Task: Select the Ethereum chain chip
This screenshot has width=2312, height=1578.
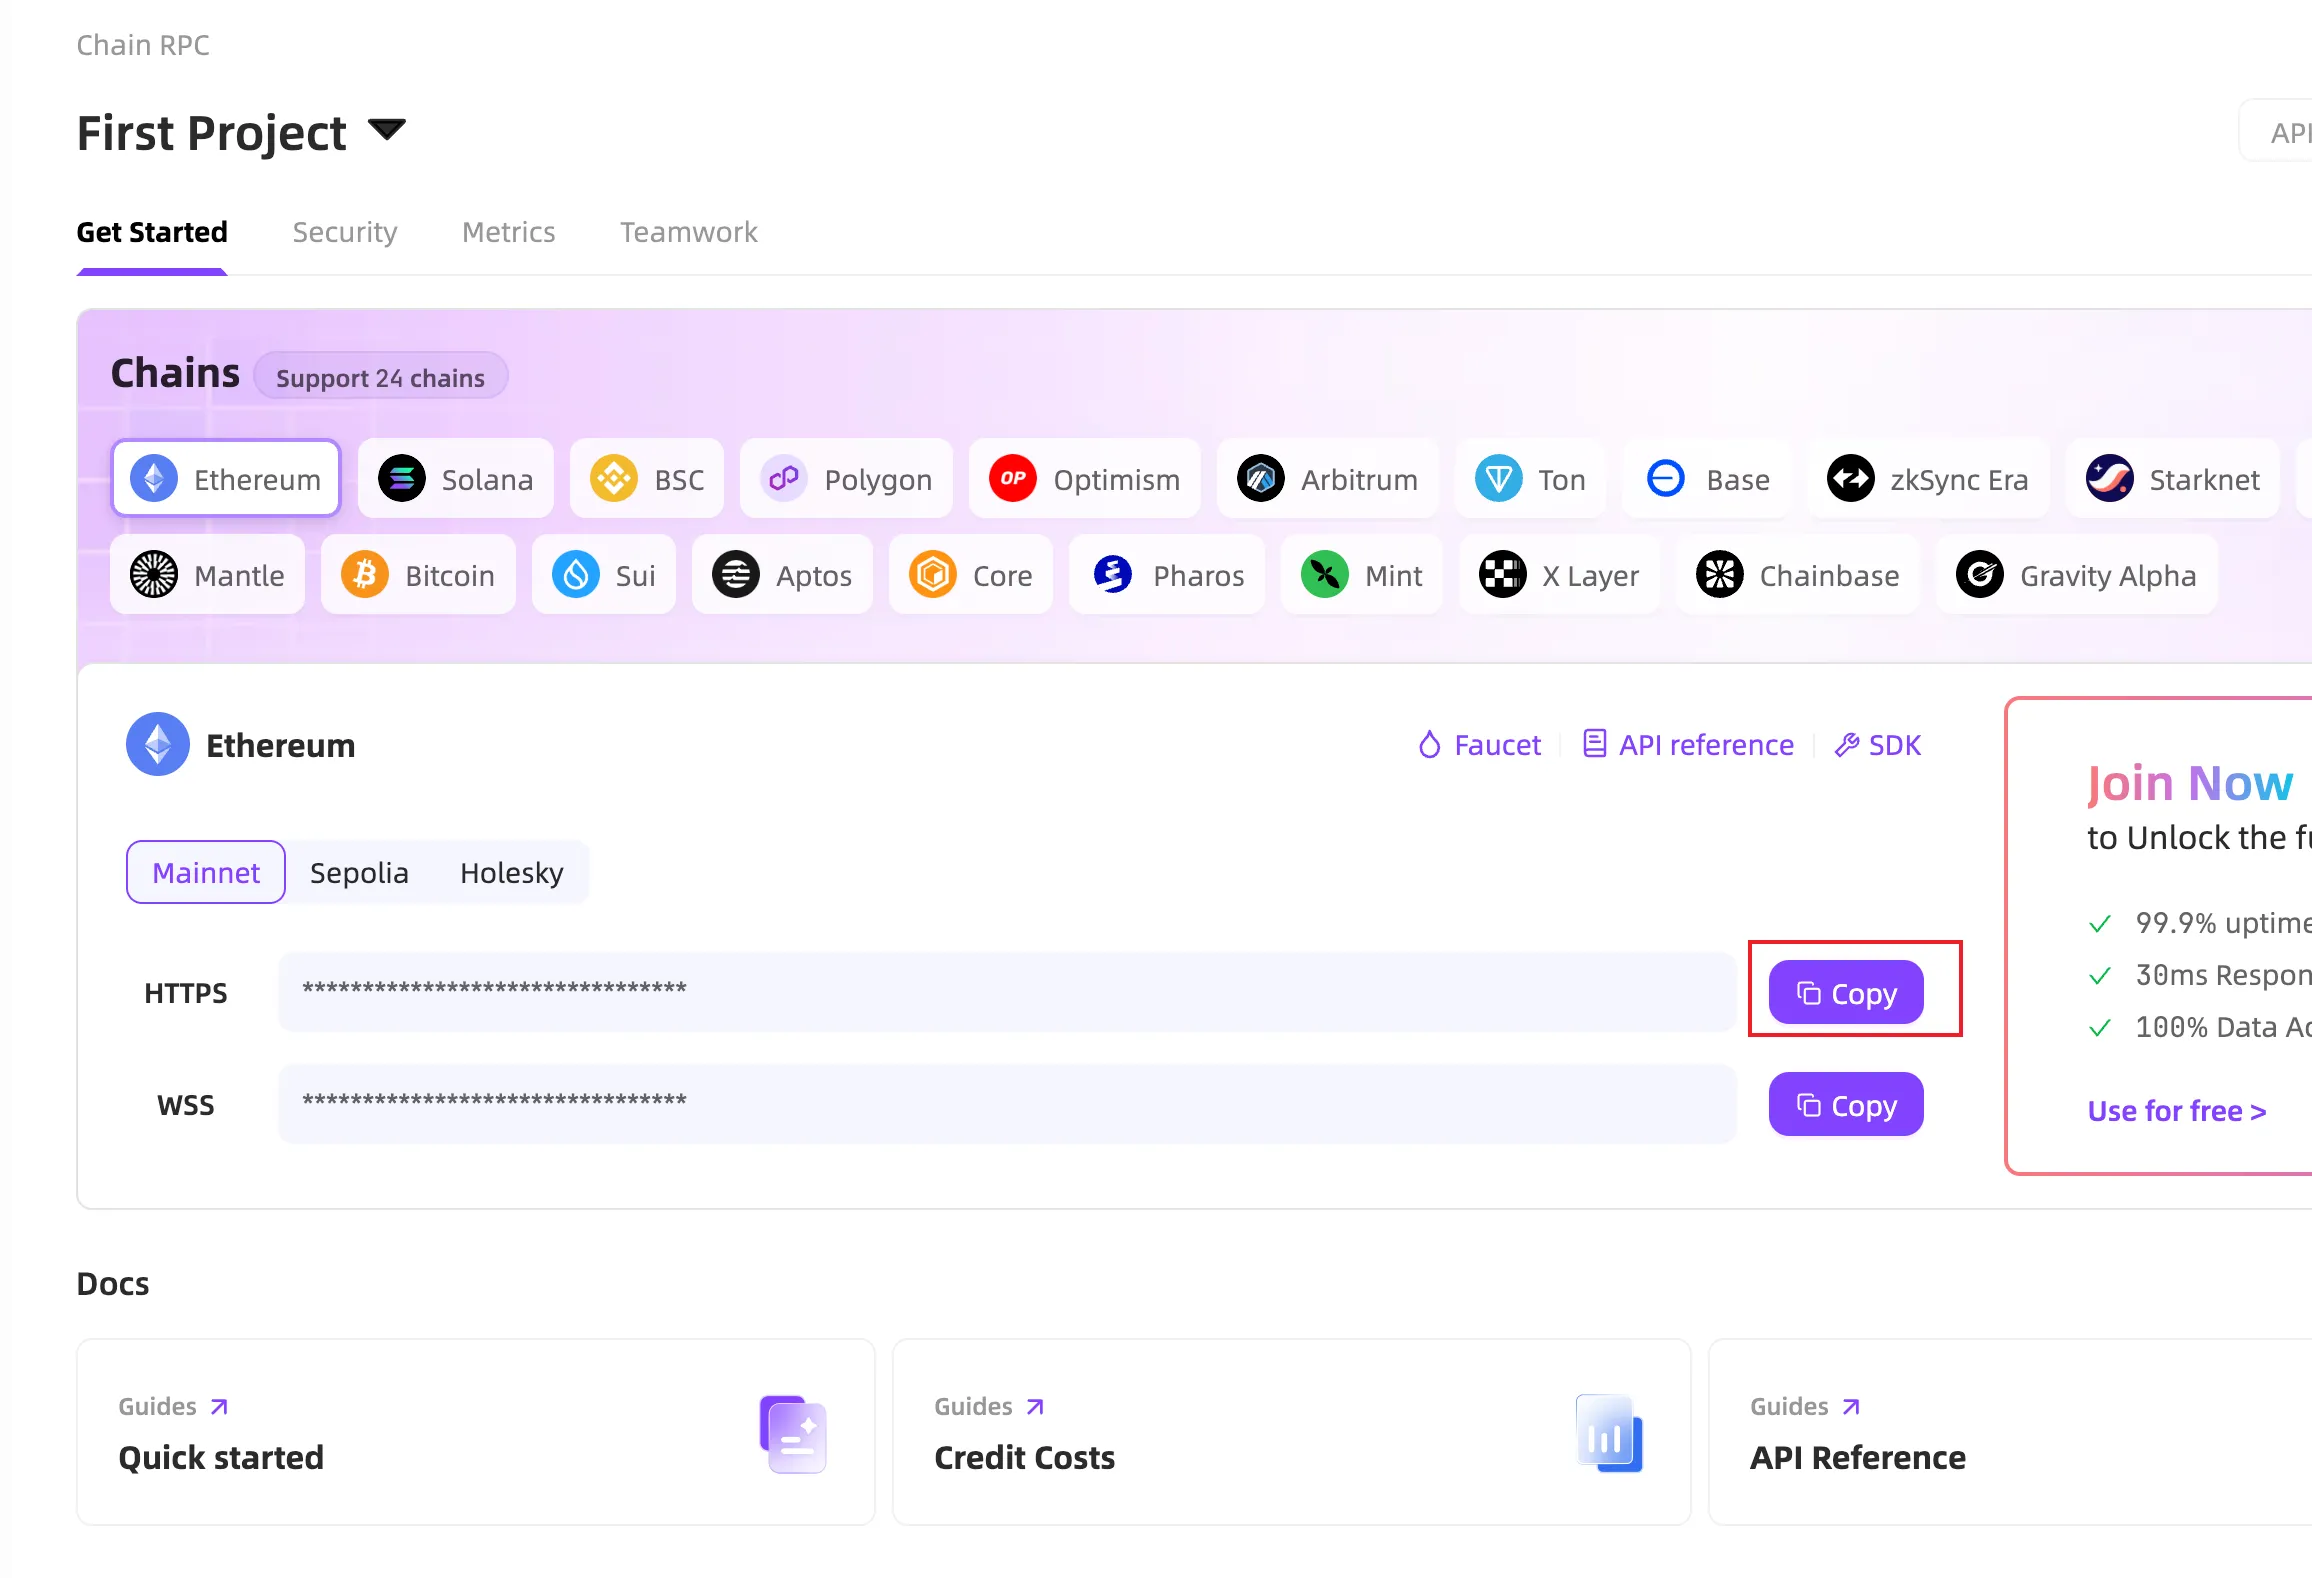Action: coord(226,479)
